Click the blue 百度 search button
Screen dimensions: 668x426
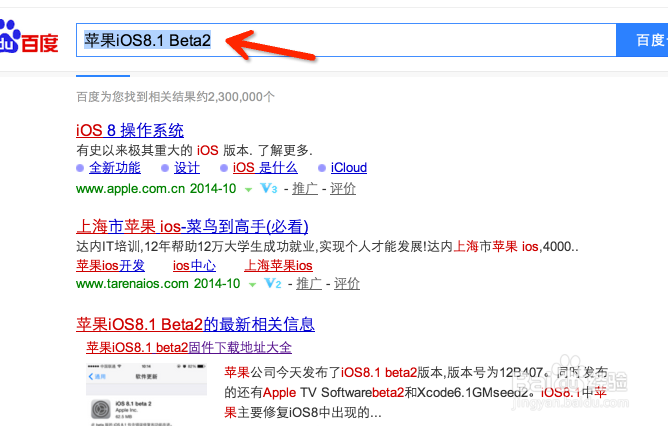pos(642,40)
